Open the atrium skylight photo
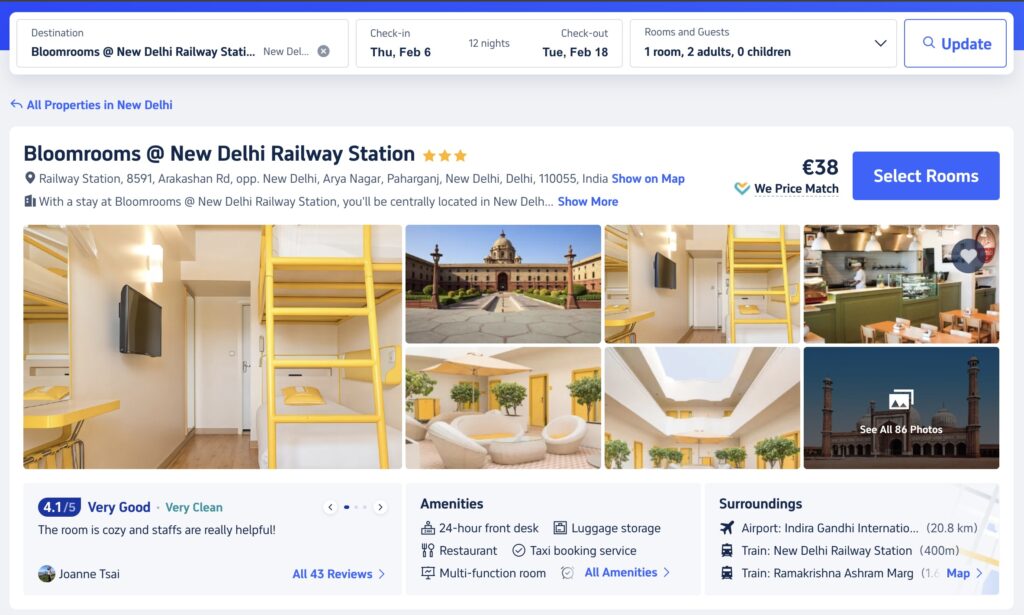The width and height of the screenshot is (1024, 615). [702, 408]
